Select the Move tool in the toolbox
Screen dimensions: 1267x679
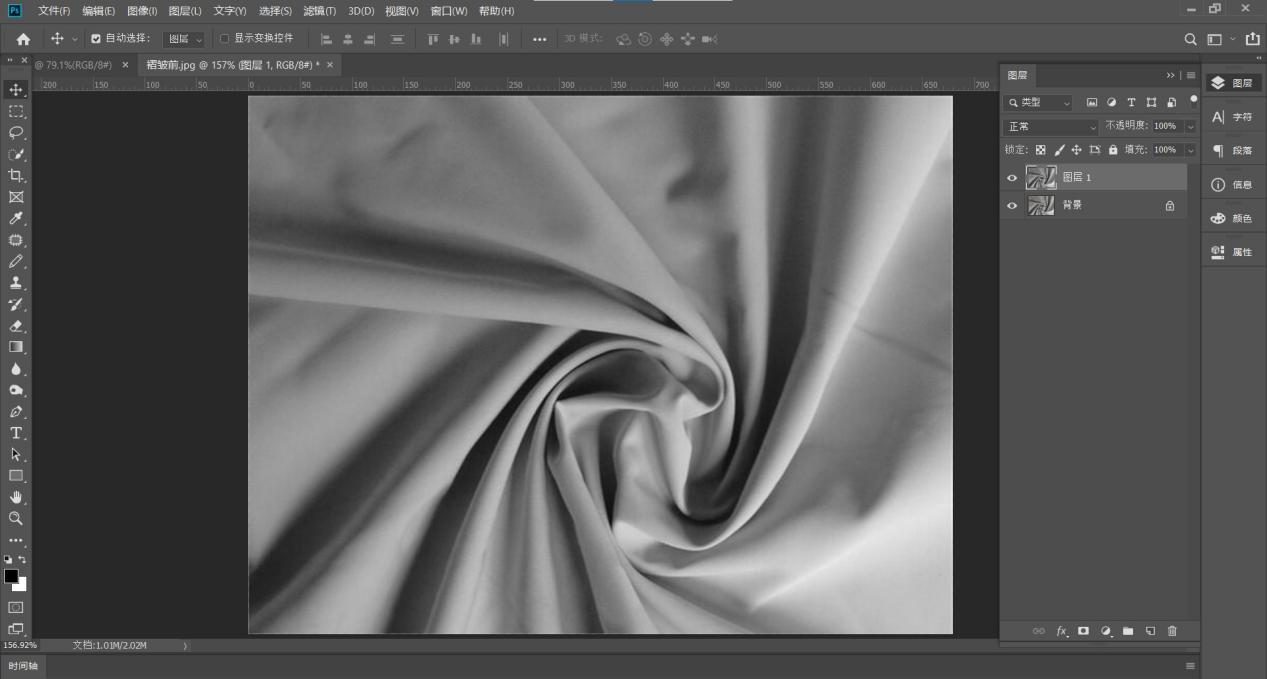tap(16, 90)
